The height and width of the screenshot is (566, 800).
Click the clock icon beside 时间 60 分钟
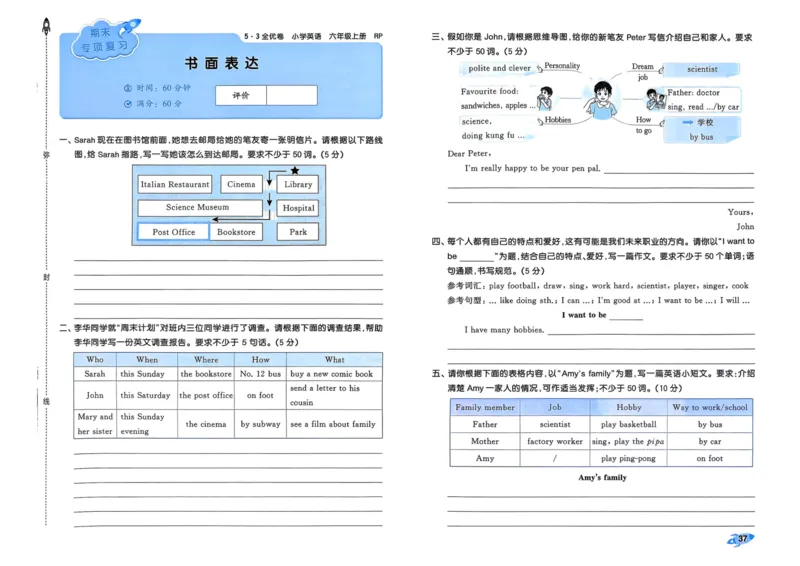pyautogui.click(x=126, y=88)
